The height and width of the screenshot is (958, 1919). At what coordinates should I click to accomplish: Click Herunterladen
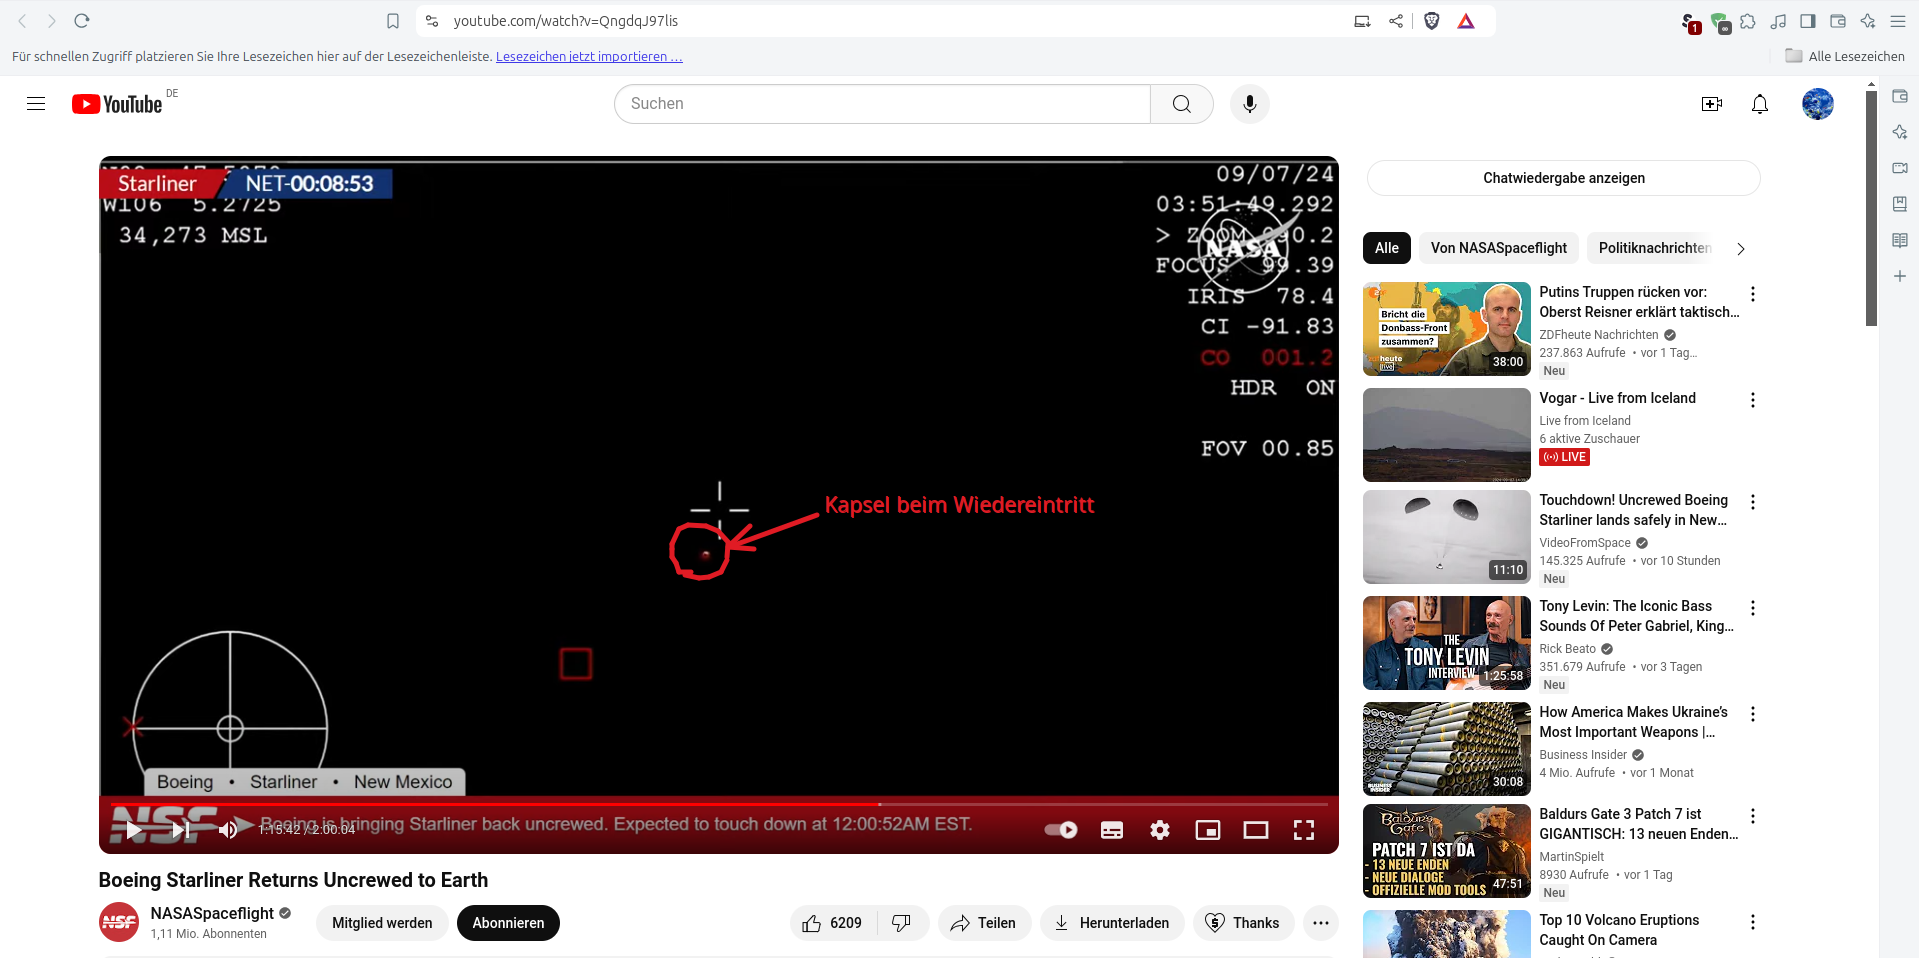coord(1112,923)
